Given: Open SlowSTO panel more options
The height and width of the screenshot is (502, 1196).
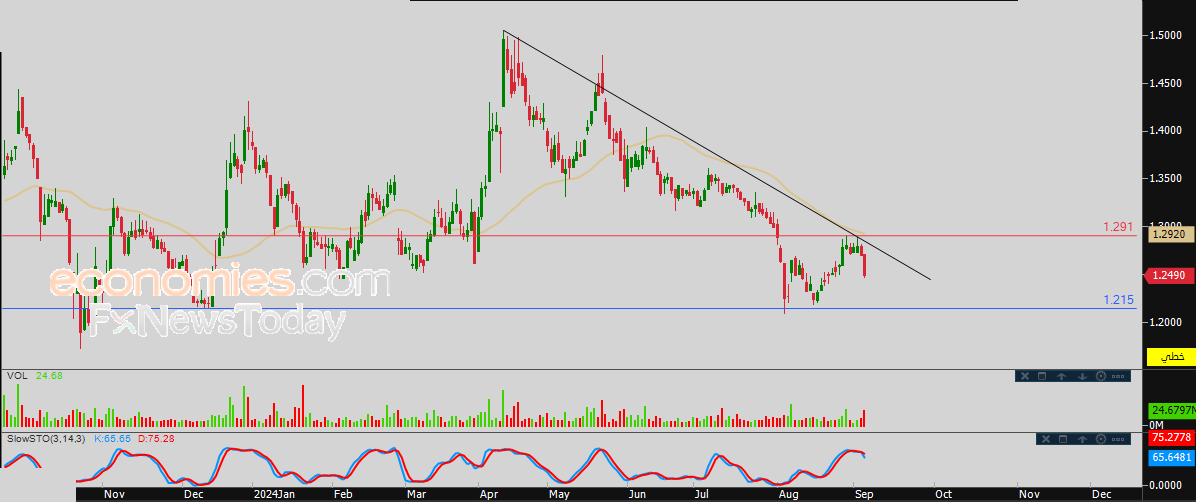Looking at the screenshot, I should [1118, 439].
